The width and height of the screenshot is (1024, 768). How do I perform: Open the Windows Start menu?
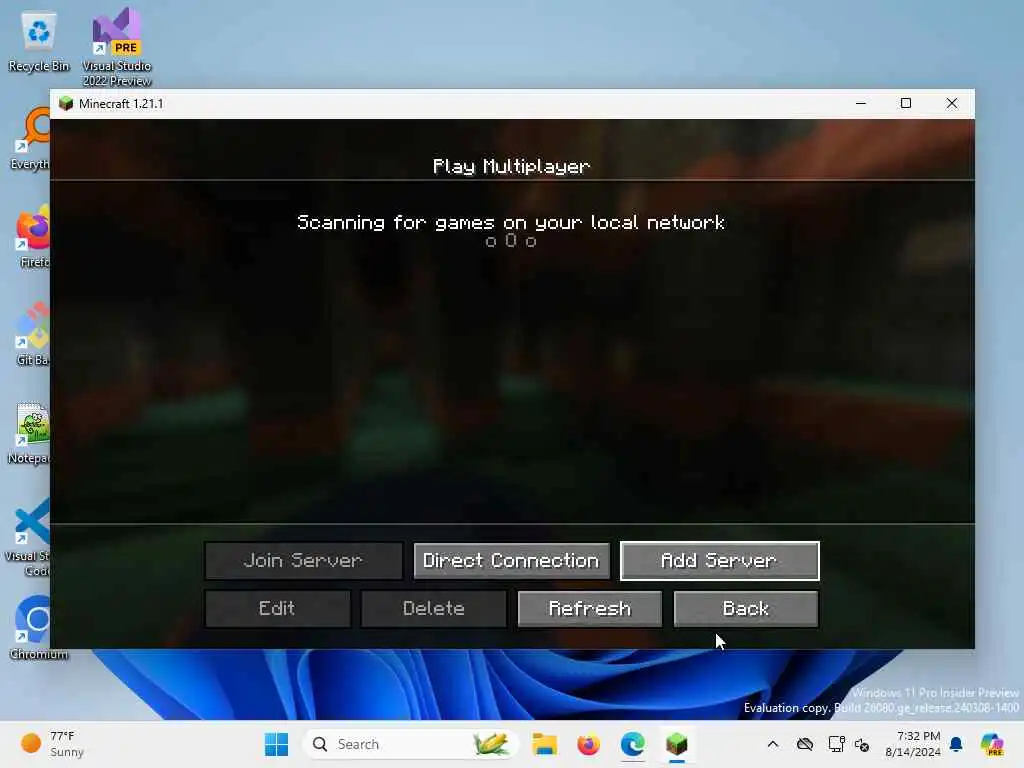(x=276, y=744)
